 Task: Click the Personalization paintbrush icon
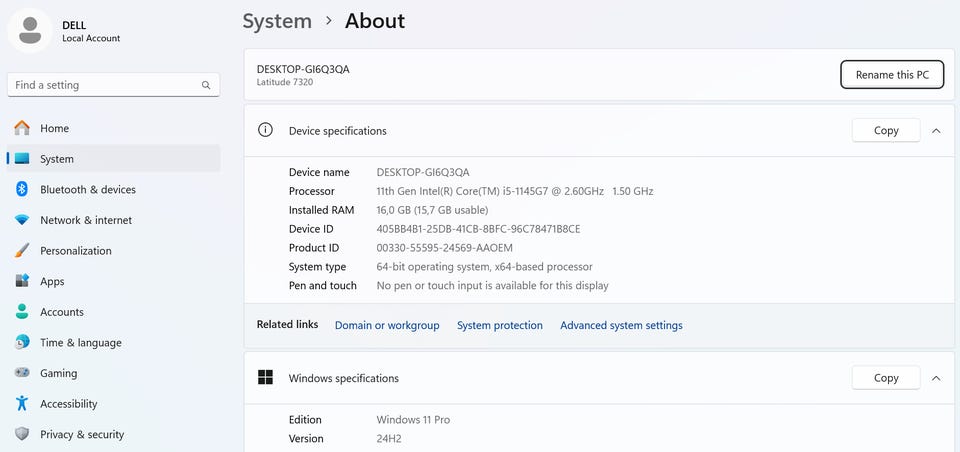pyautogui.click(x=22, y=250)
